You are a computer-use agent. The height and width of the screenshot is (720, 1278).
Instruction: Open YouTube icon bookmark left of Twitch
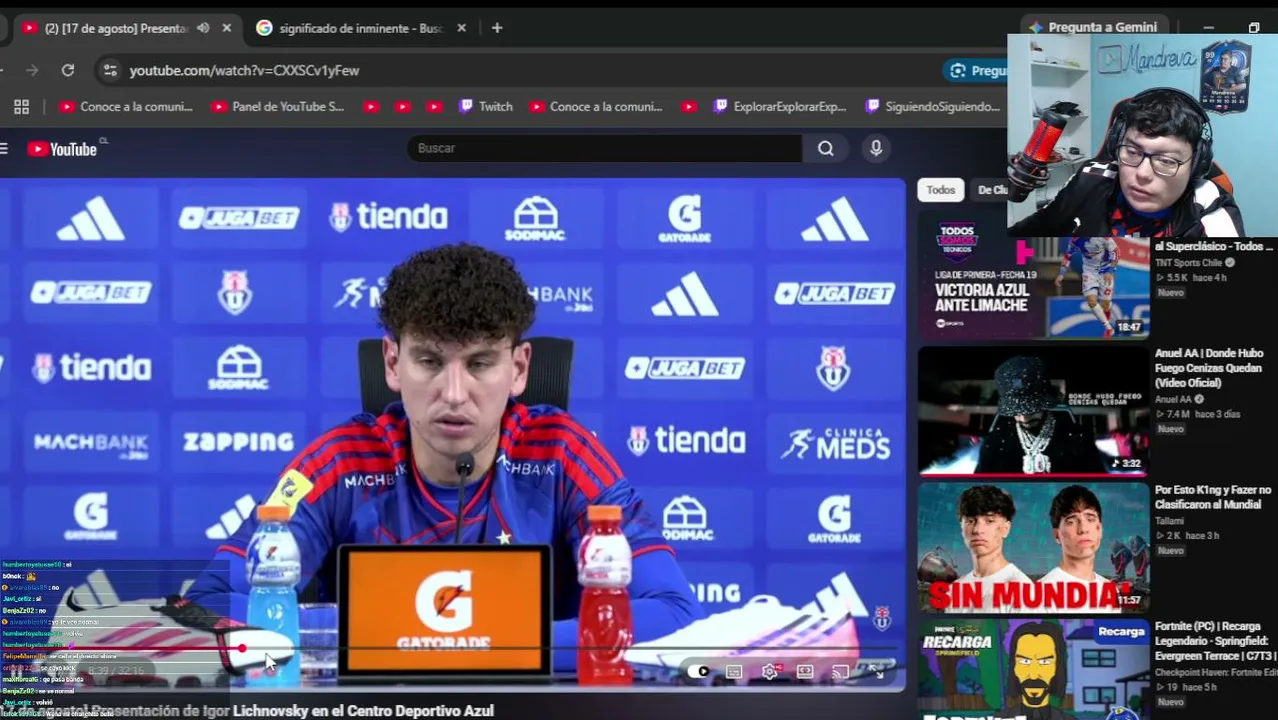tap(434, 106)
